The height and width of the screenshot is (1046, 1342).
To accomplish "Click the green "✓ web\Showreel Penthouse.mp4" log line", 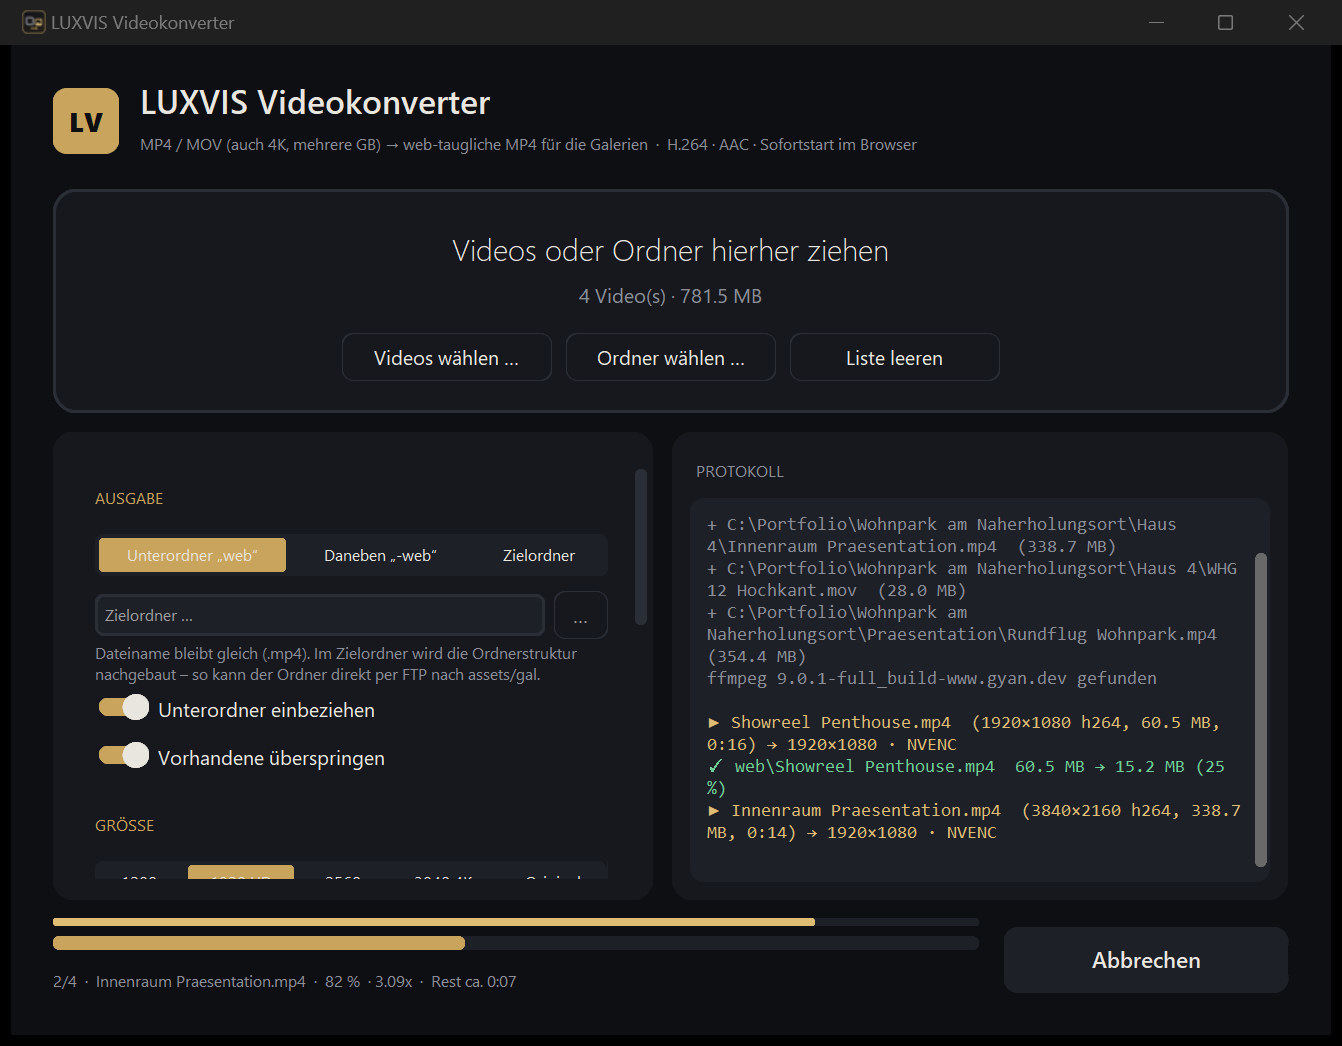I will pyautogui.click(x=966, y=777).
